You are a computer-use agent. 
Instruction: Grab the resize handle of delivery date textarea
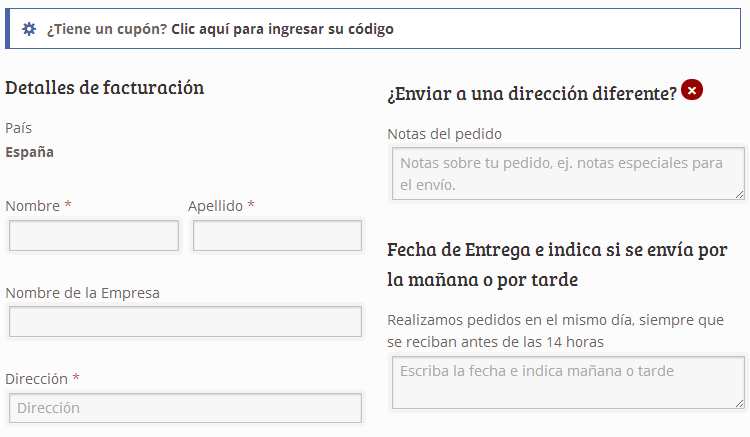(739, 403)
